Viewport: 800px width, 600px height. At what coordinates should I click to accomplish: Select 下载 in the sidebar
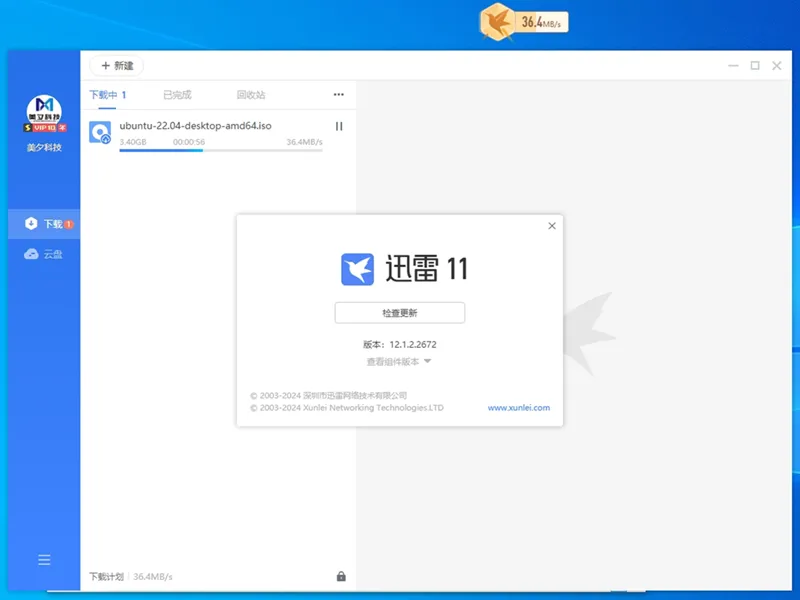(44, 224)
